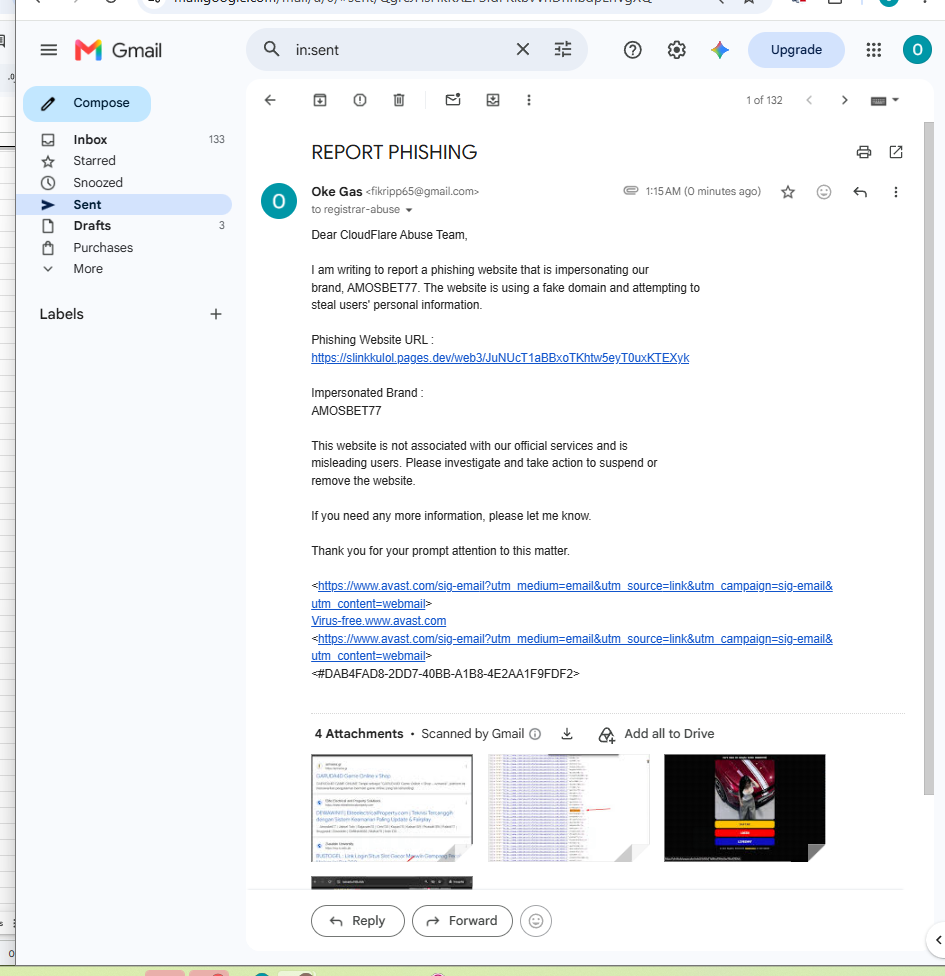Star the REPORT PHISHING message

tap(788, 192)
